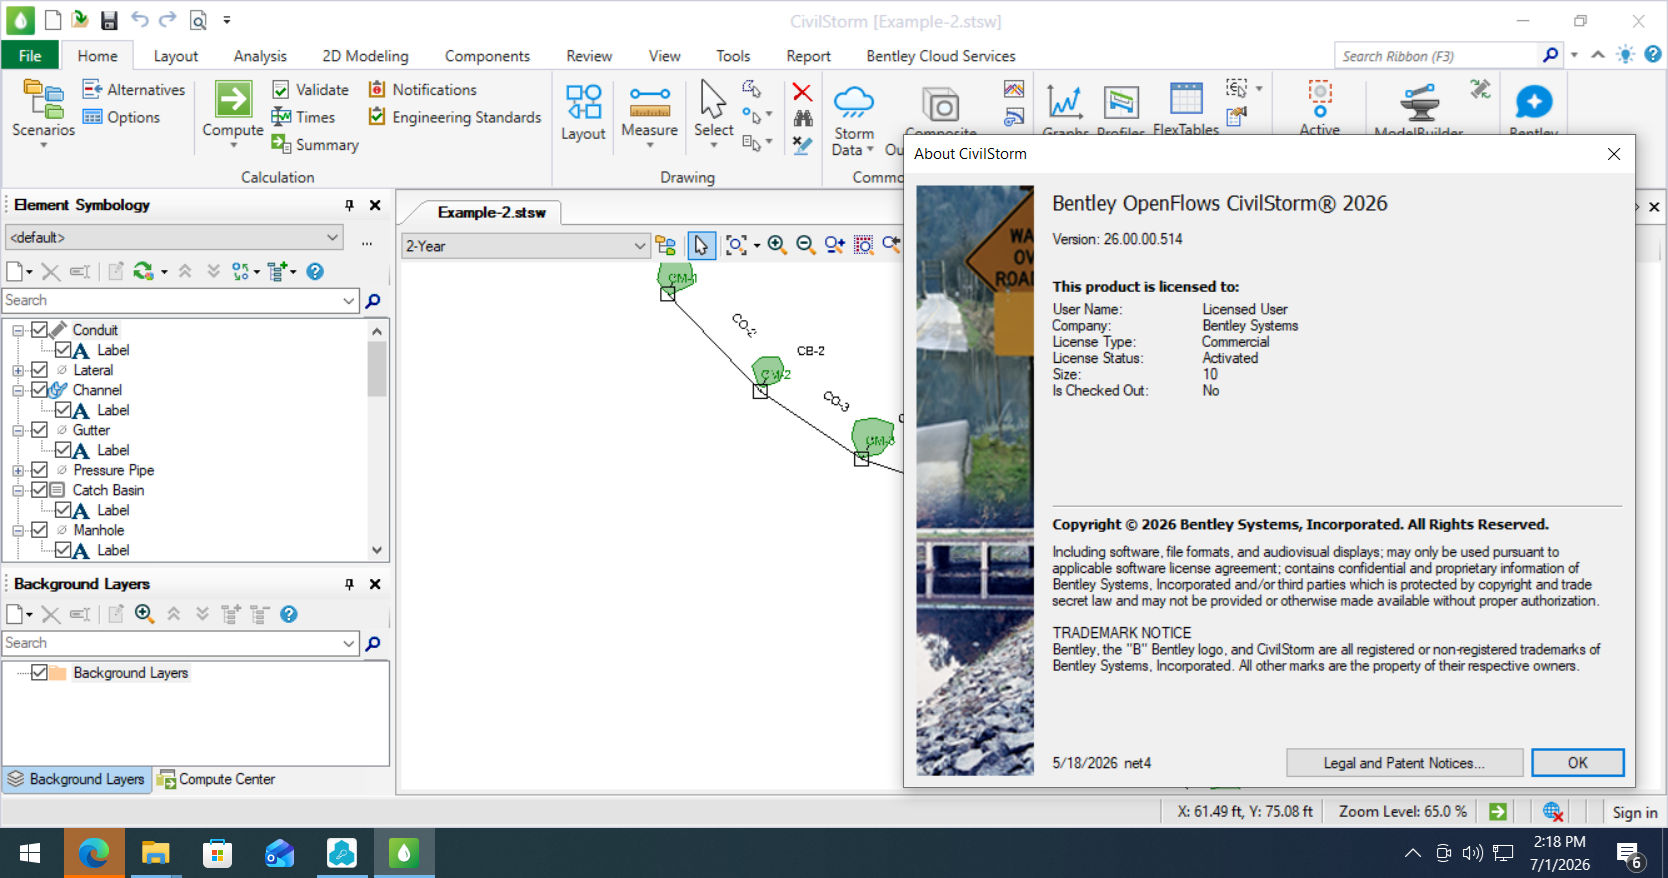Expand the Pressure Pipe tree node
Viewport: 1668px width, 878px height.
[x=18, y=470]
